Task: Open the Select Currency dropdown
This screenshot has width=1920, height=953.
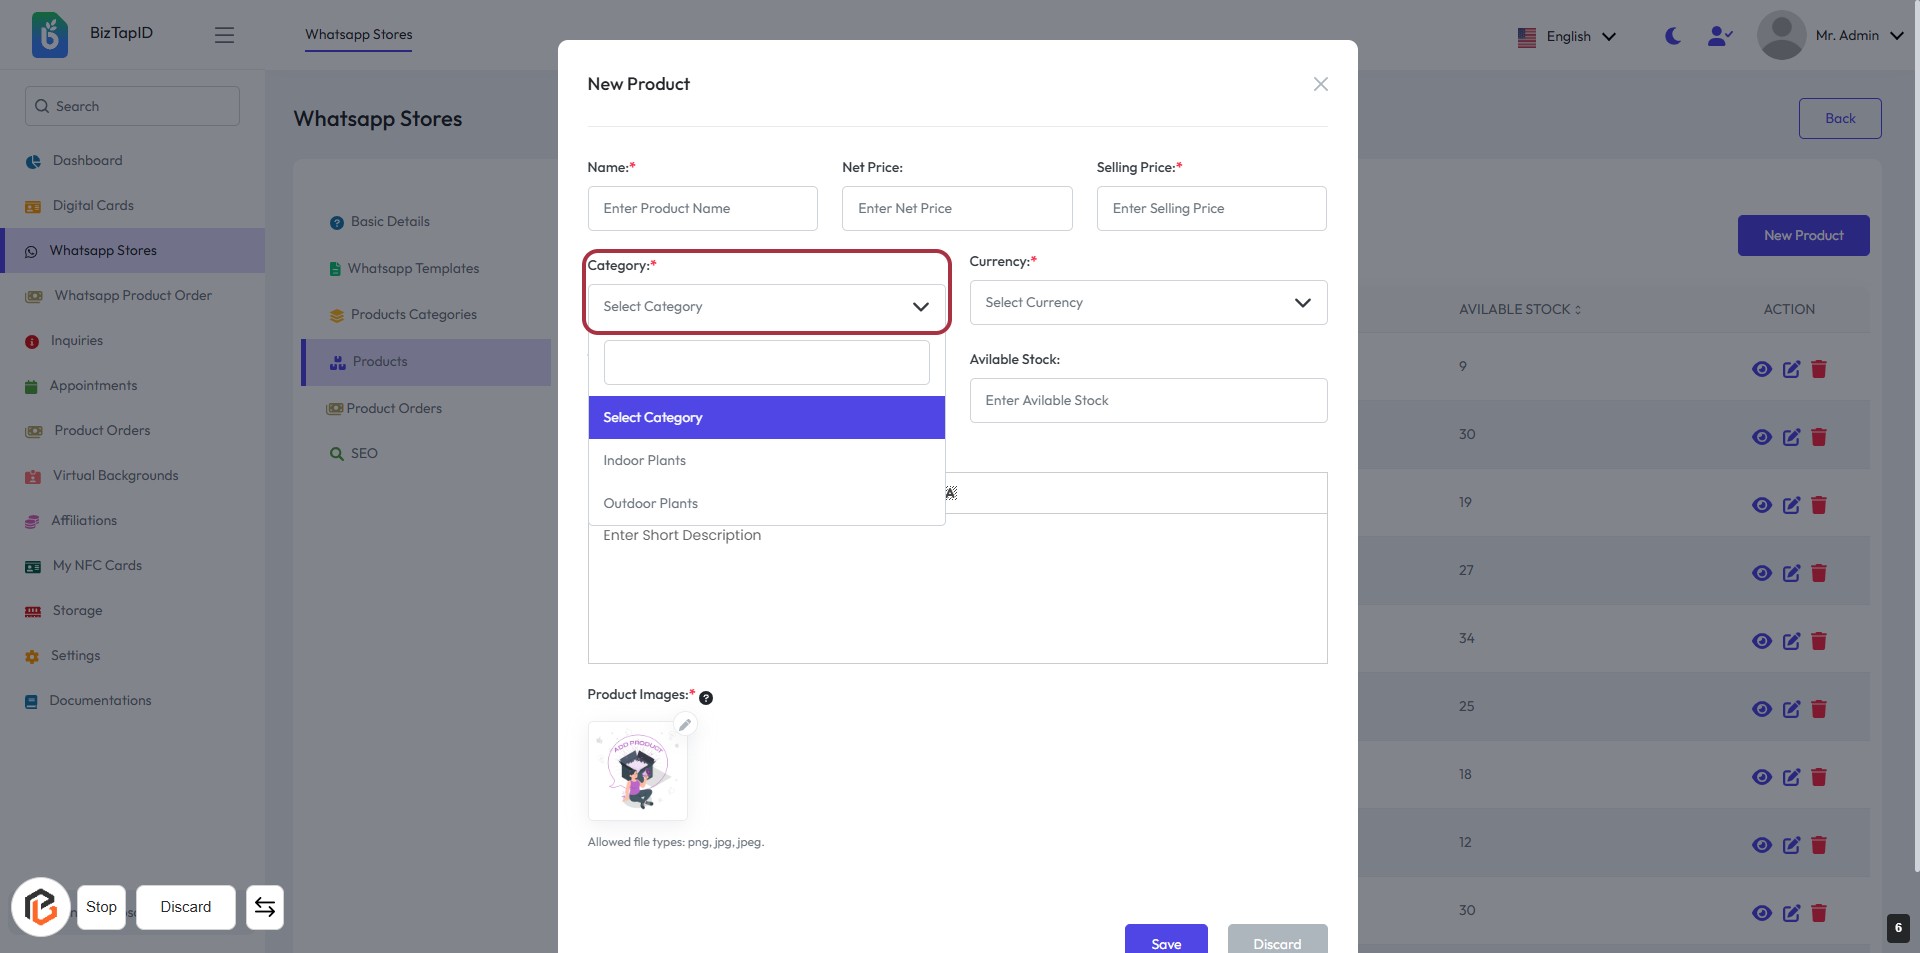Action: click(1148, 303)
